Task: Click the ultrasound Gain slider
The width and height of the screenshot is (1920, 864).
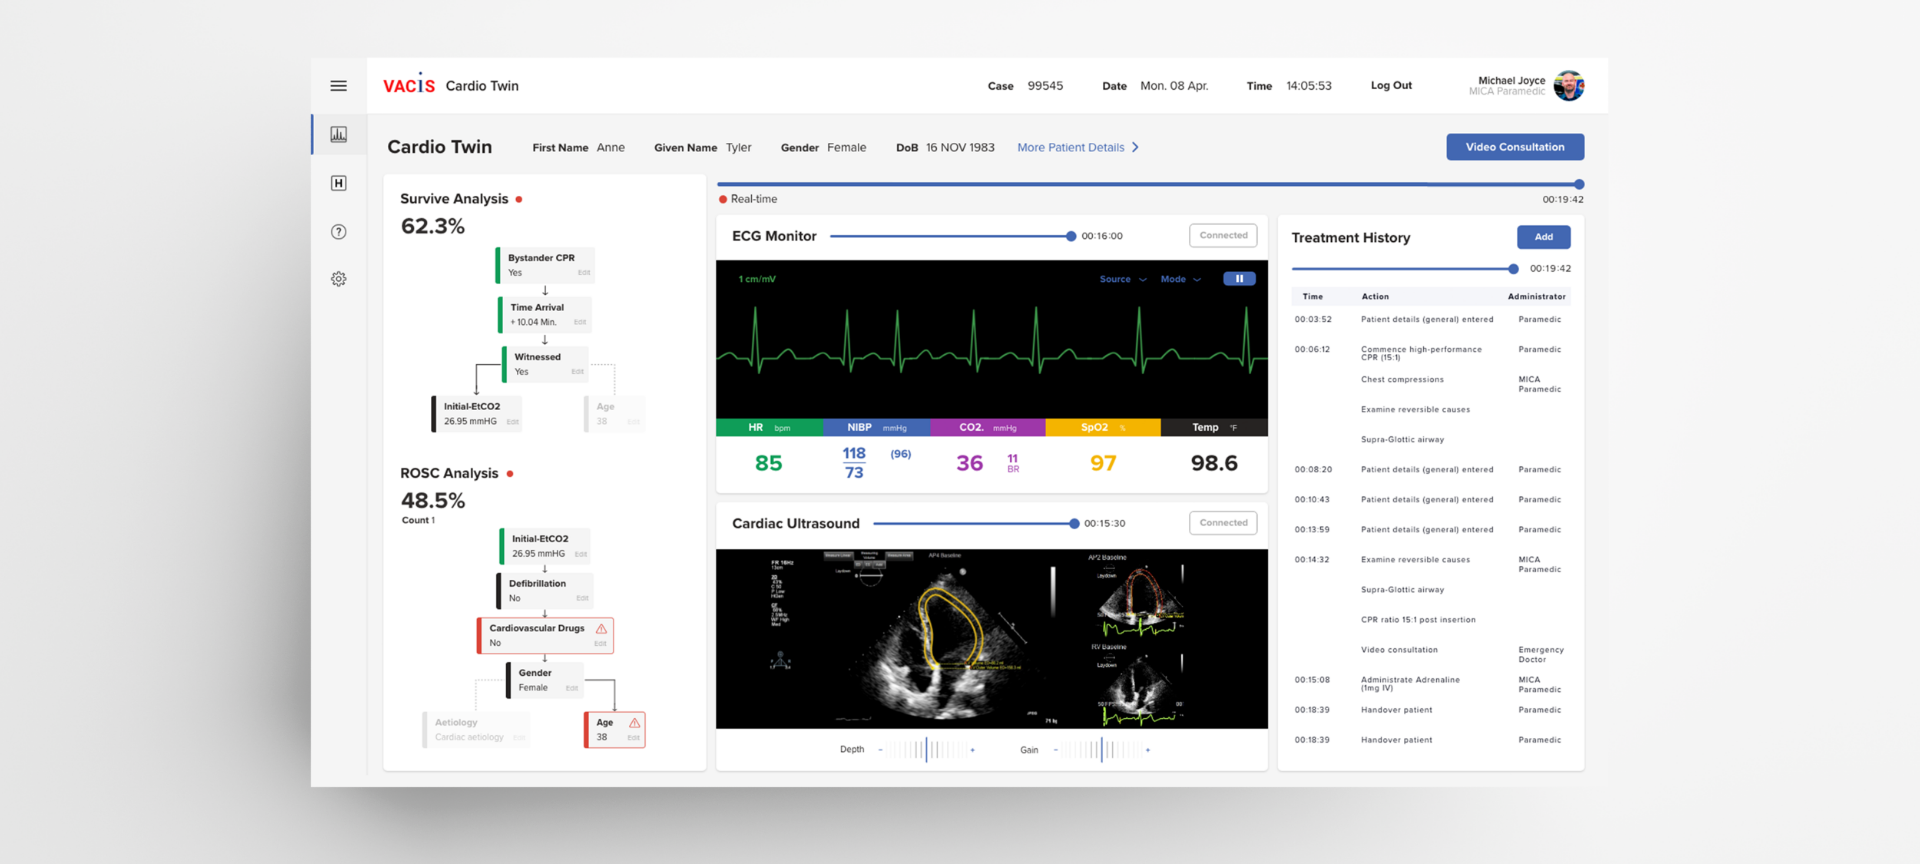Action: point(1102,750)
